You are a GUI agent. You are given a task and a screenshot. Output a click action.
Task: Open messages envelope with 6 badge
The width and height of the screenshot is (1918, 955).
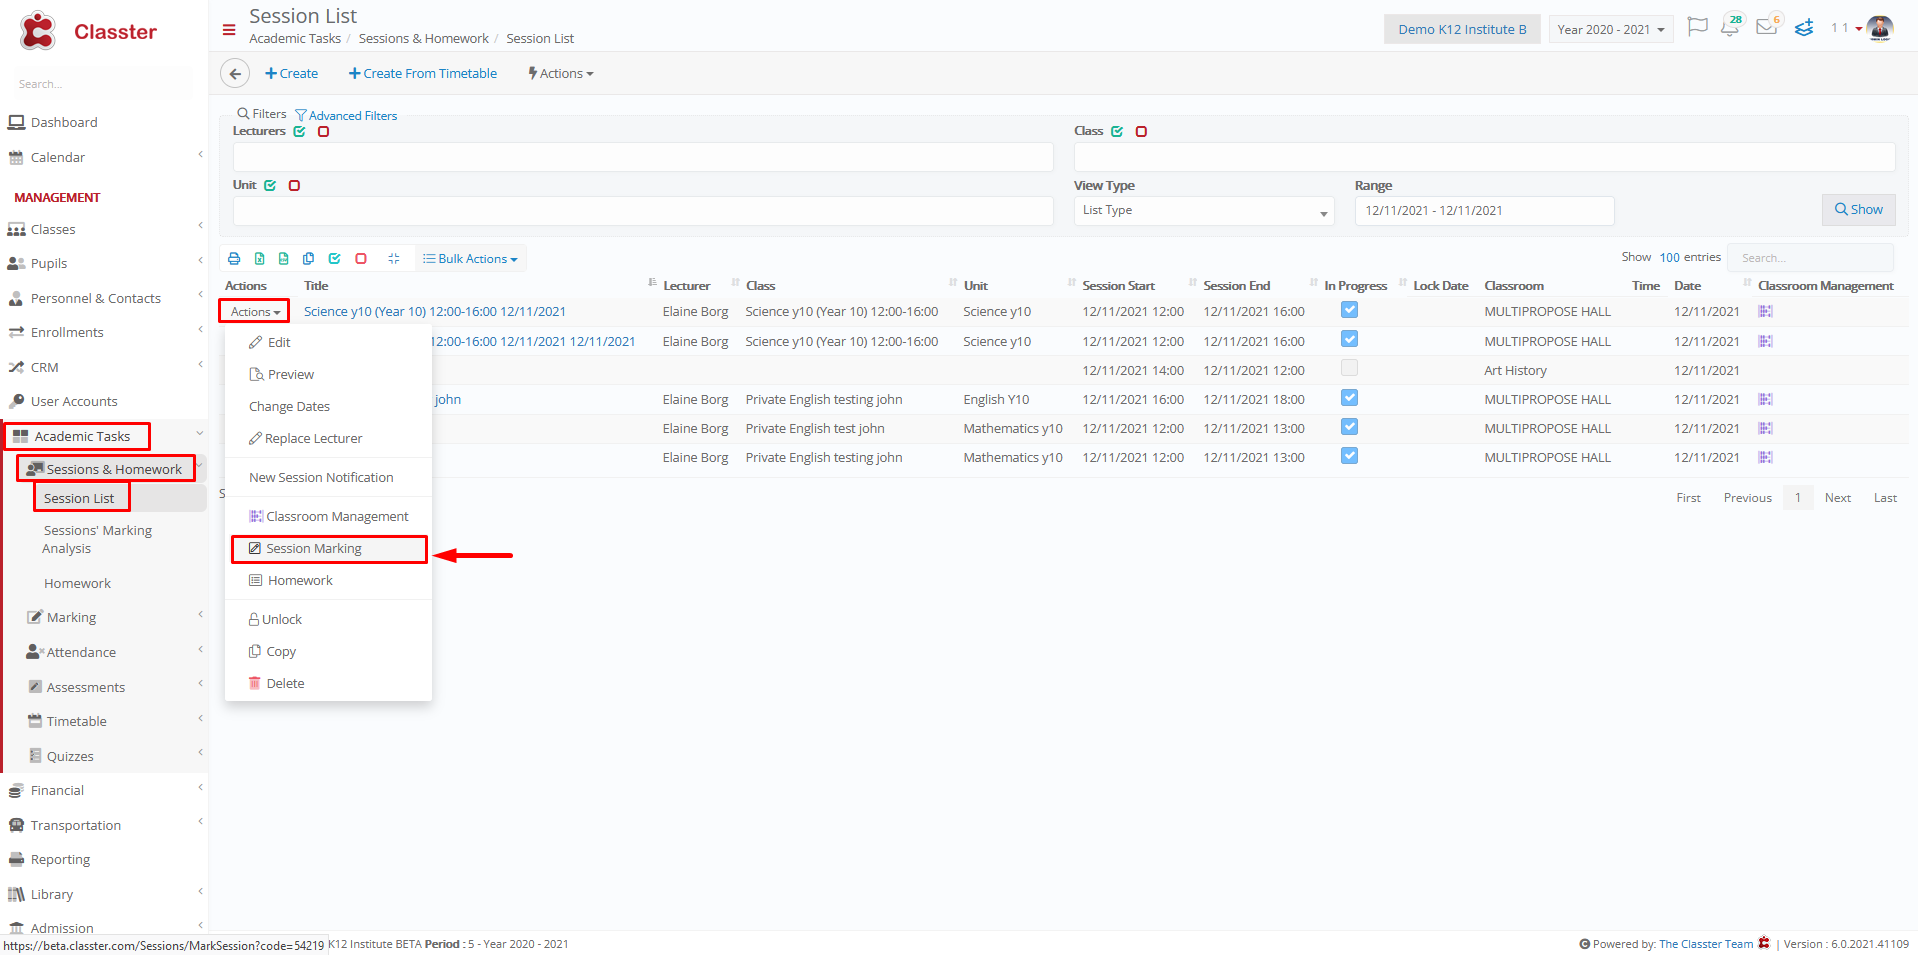click(x=1768, y=26)
